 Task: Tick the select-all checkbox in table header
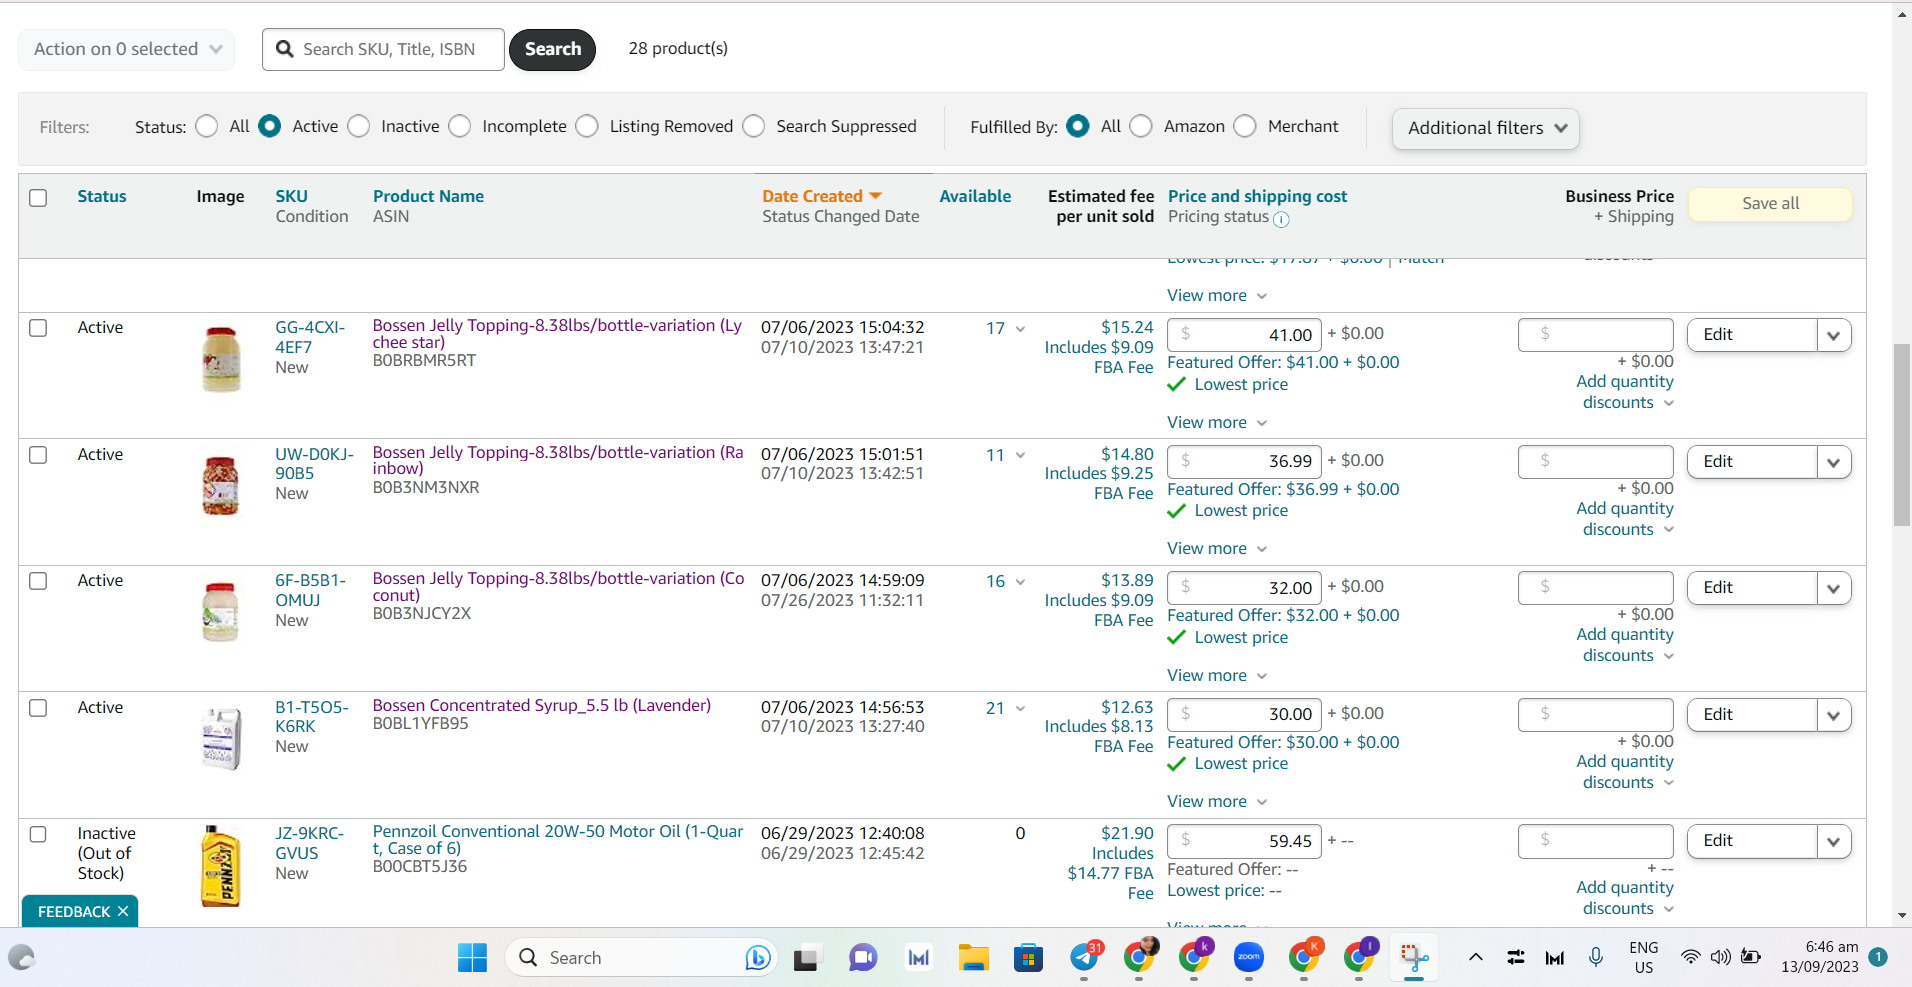click(x=38, y=197)
